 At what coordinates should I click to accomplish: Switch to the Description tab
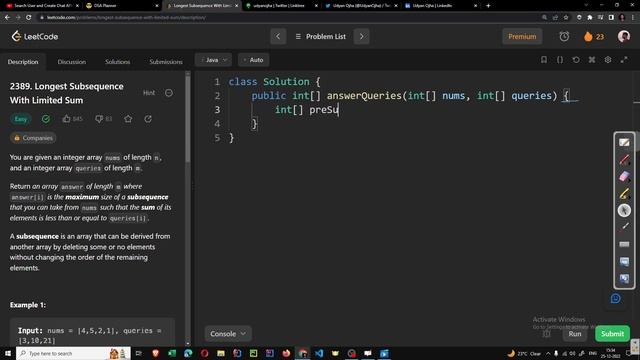coord(23,62)
